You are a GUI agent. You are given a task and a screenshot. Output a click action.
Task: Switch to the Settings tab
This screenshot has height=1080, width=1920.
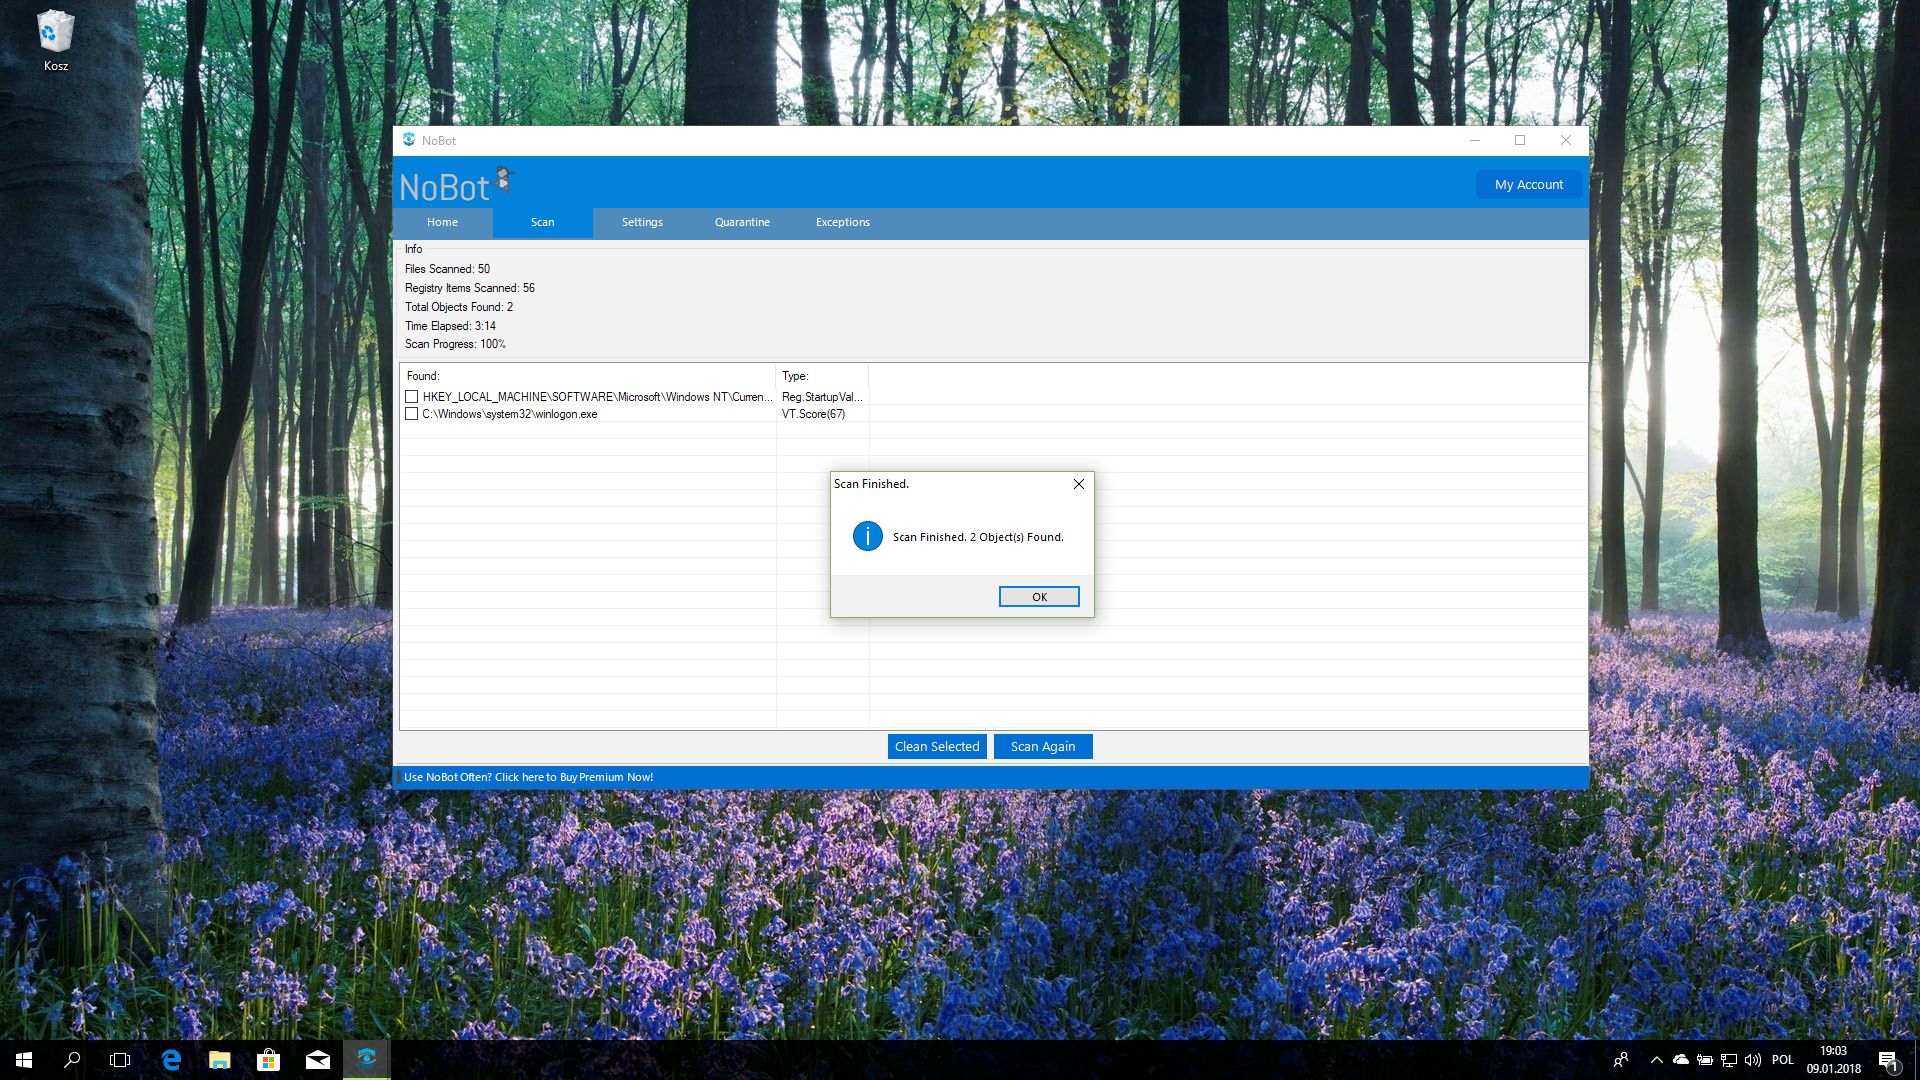point(642,222)
